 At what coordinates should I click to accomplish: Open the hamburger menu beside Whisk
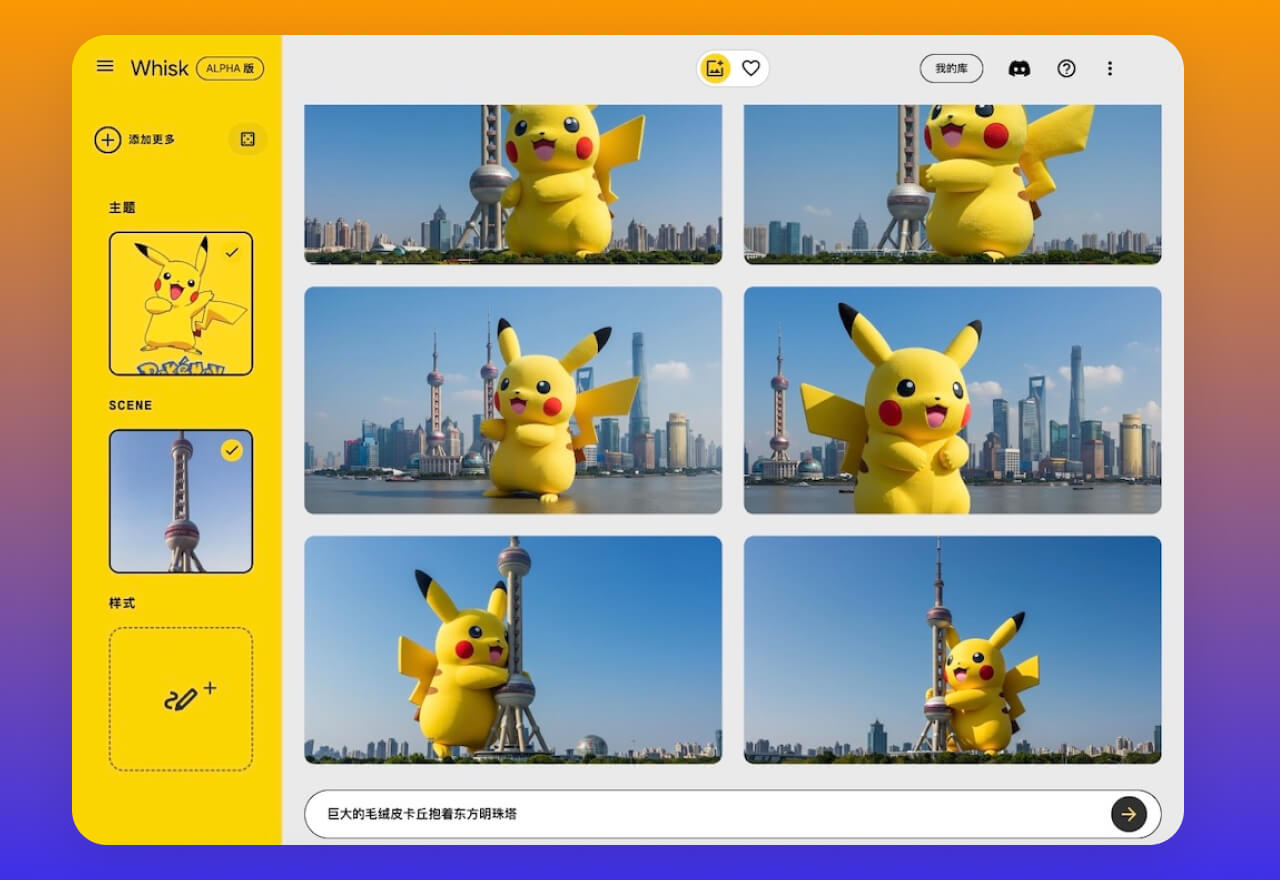click(105, 66)
